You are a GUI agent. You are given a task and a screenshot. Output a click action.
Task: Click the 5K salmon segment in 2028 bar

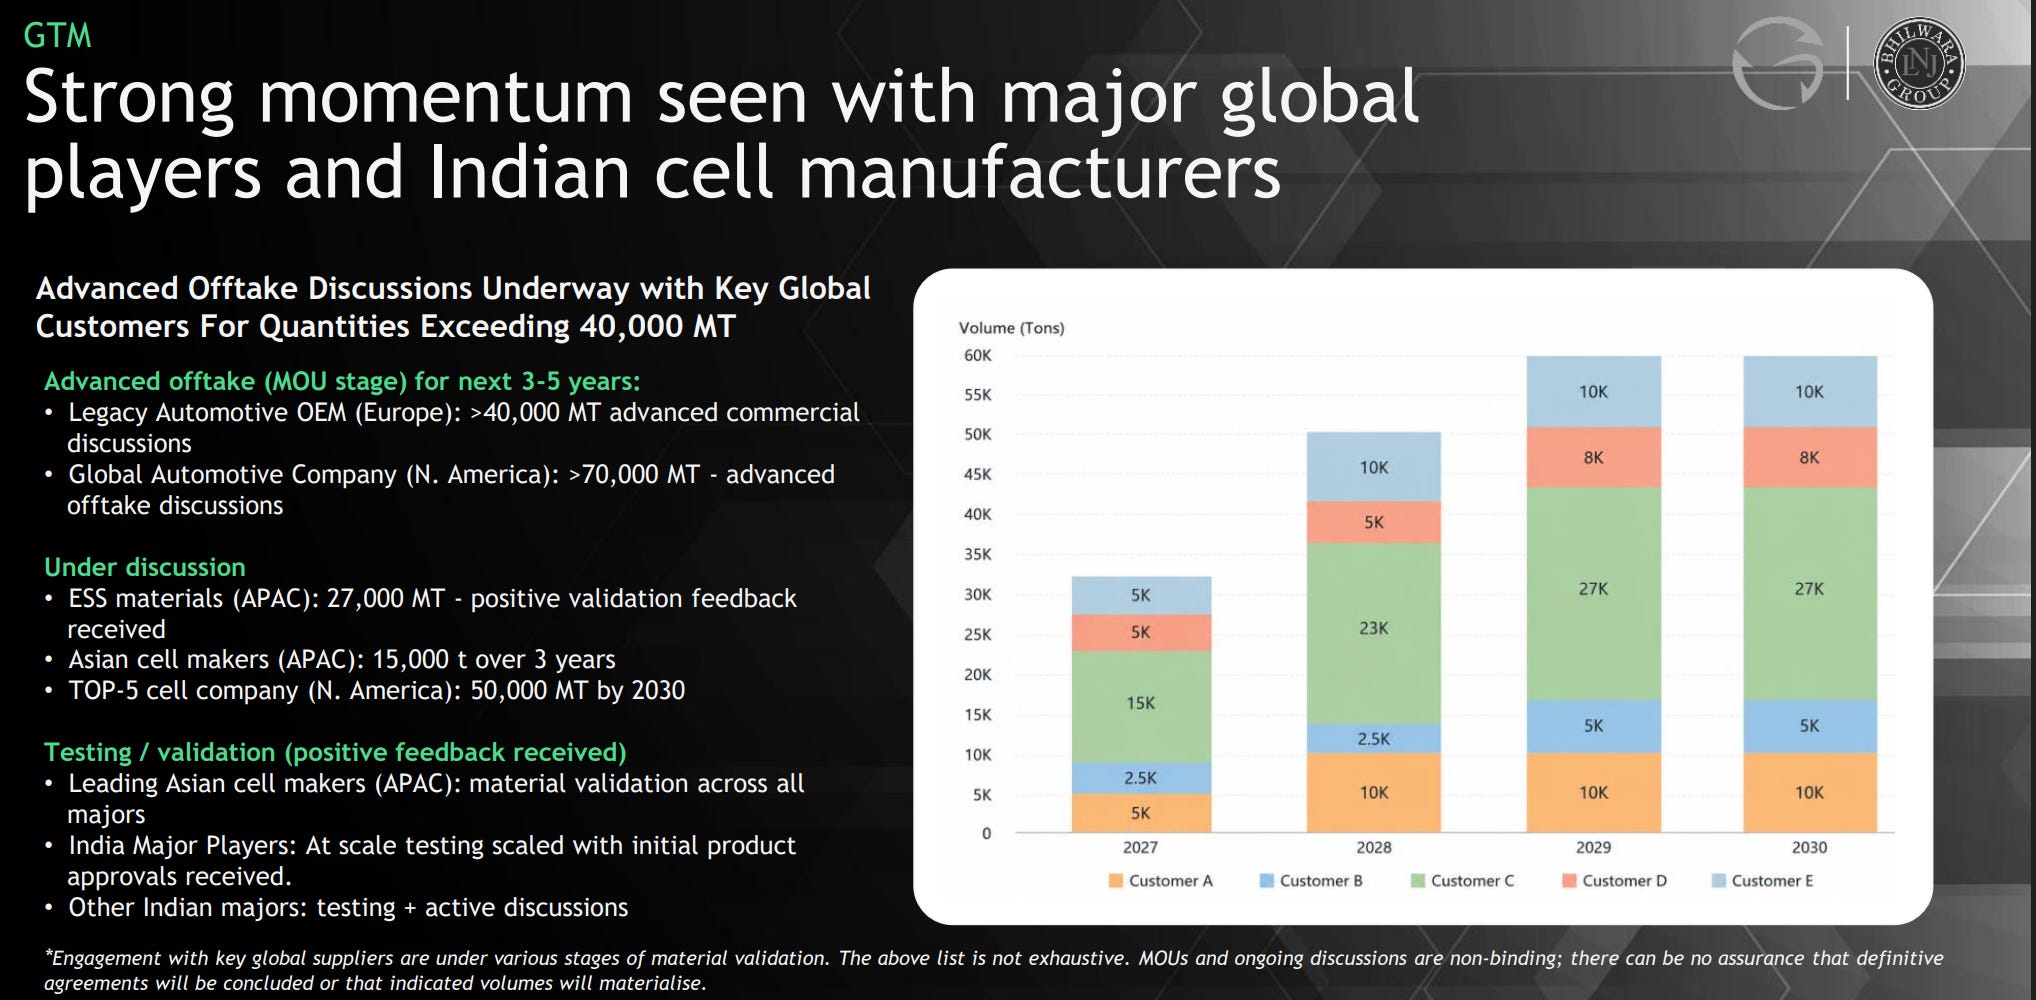(1374, 522)
